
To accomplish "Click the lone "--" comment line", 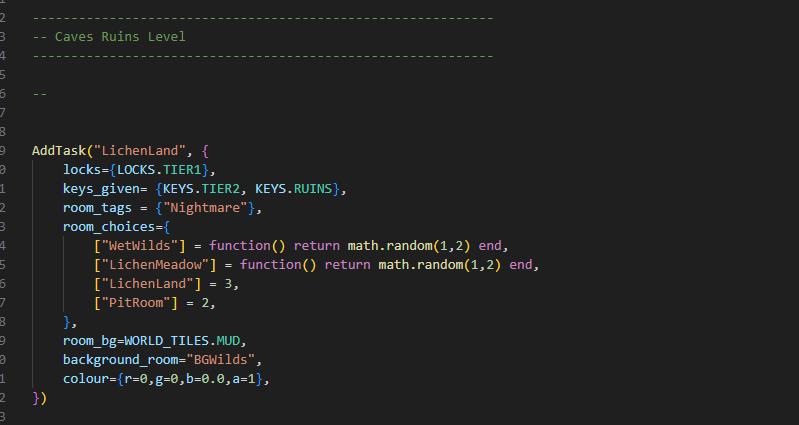I will coord(39,94).
